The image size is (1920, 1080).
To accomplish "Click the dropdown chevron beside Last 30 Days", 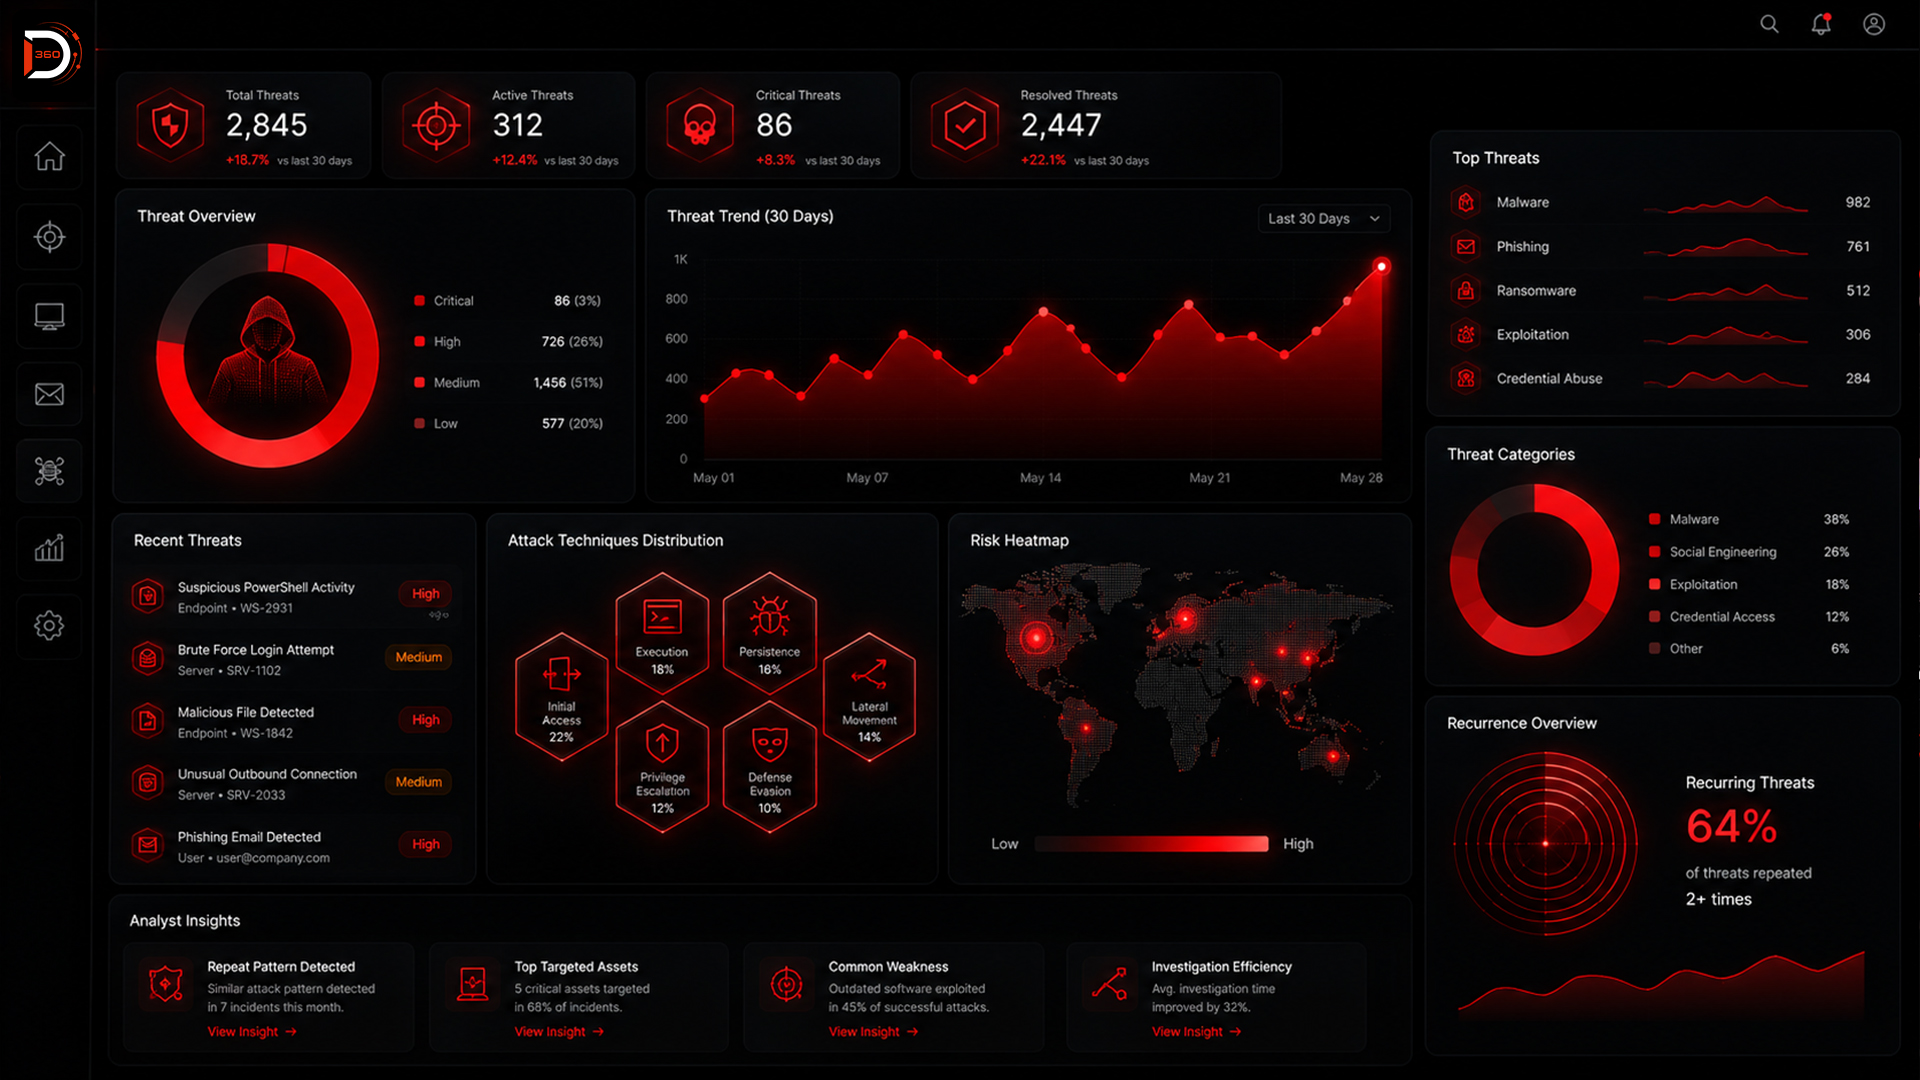I will (1375, 219).
